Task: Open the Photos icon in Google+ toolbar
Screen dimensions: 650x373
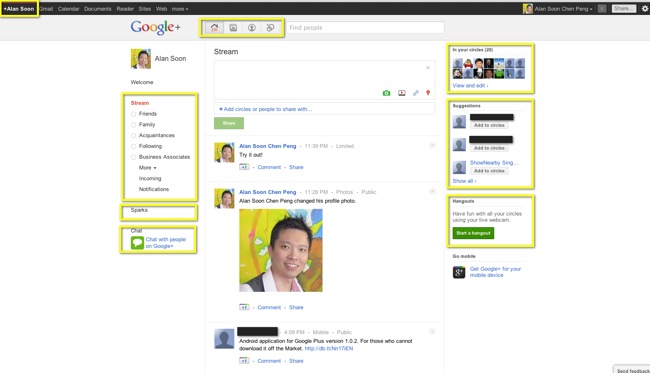Action: click(x=233, y=28)
